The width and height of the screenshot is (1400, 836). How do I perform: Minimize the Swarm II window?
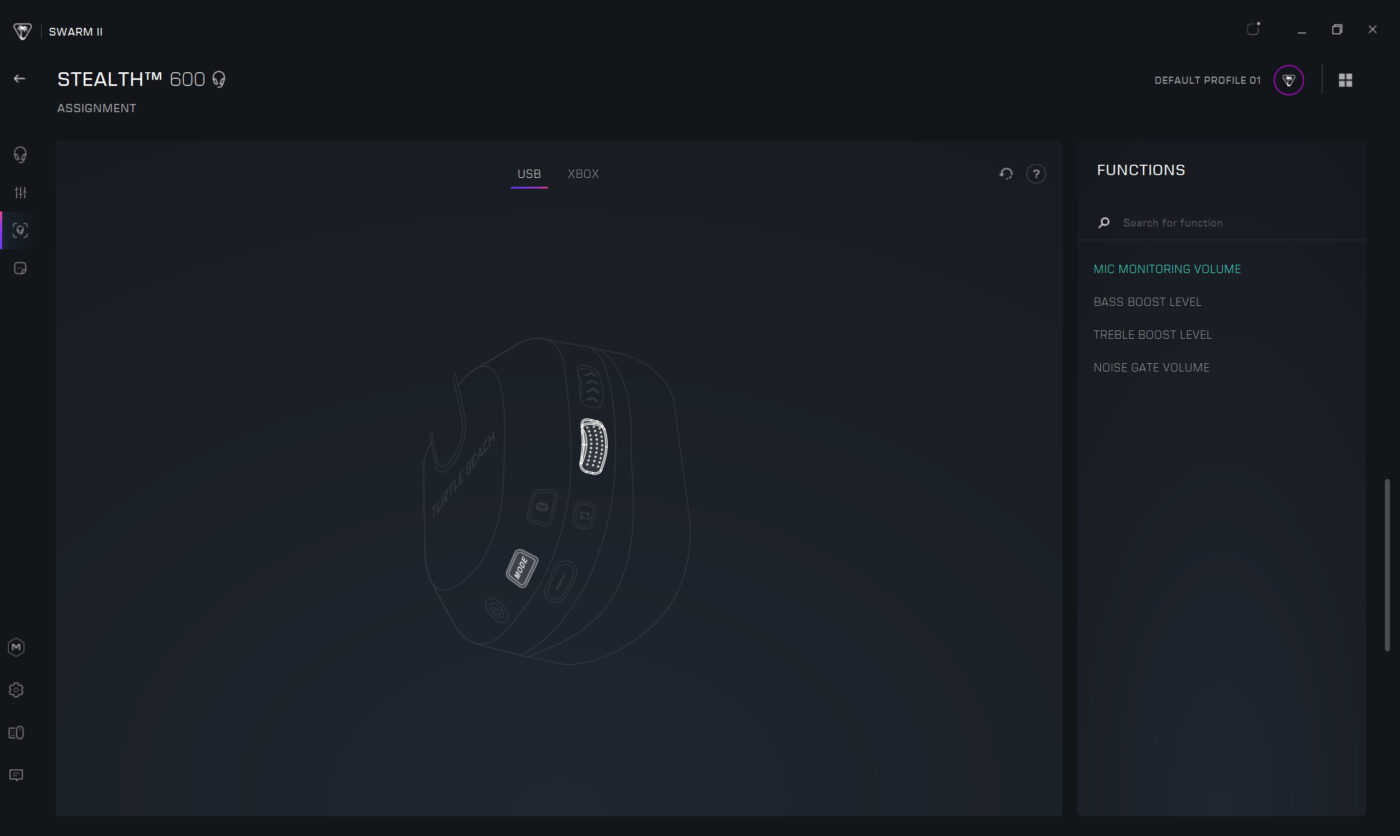[x=1302, y=30]
